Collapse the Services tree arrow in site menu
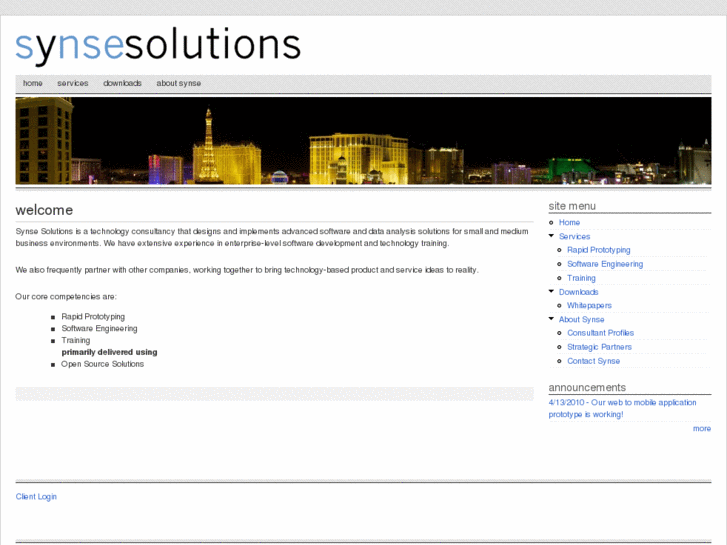Screen dimensions: 727x545 [551, 236]
